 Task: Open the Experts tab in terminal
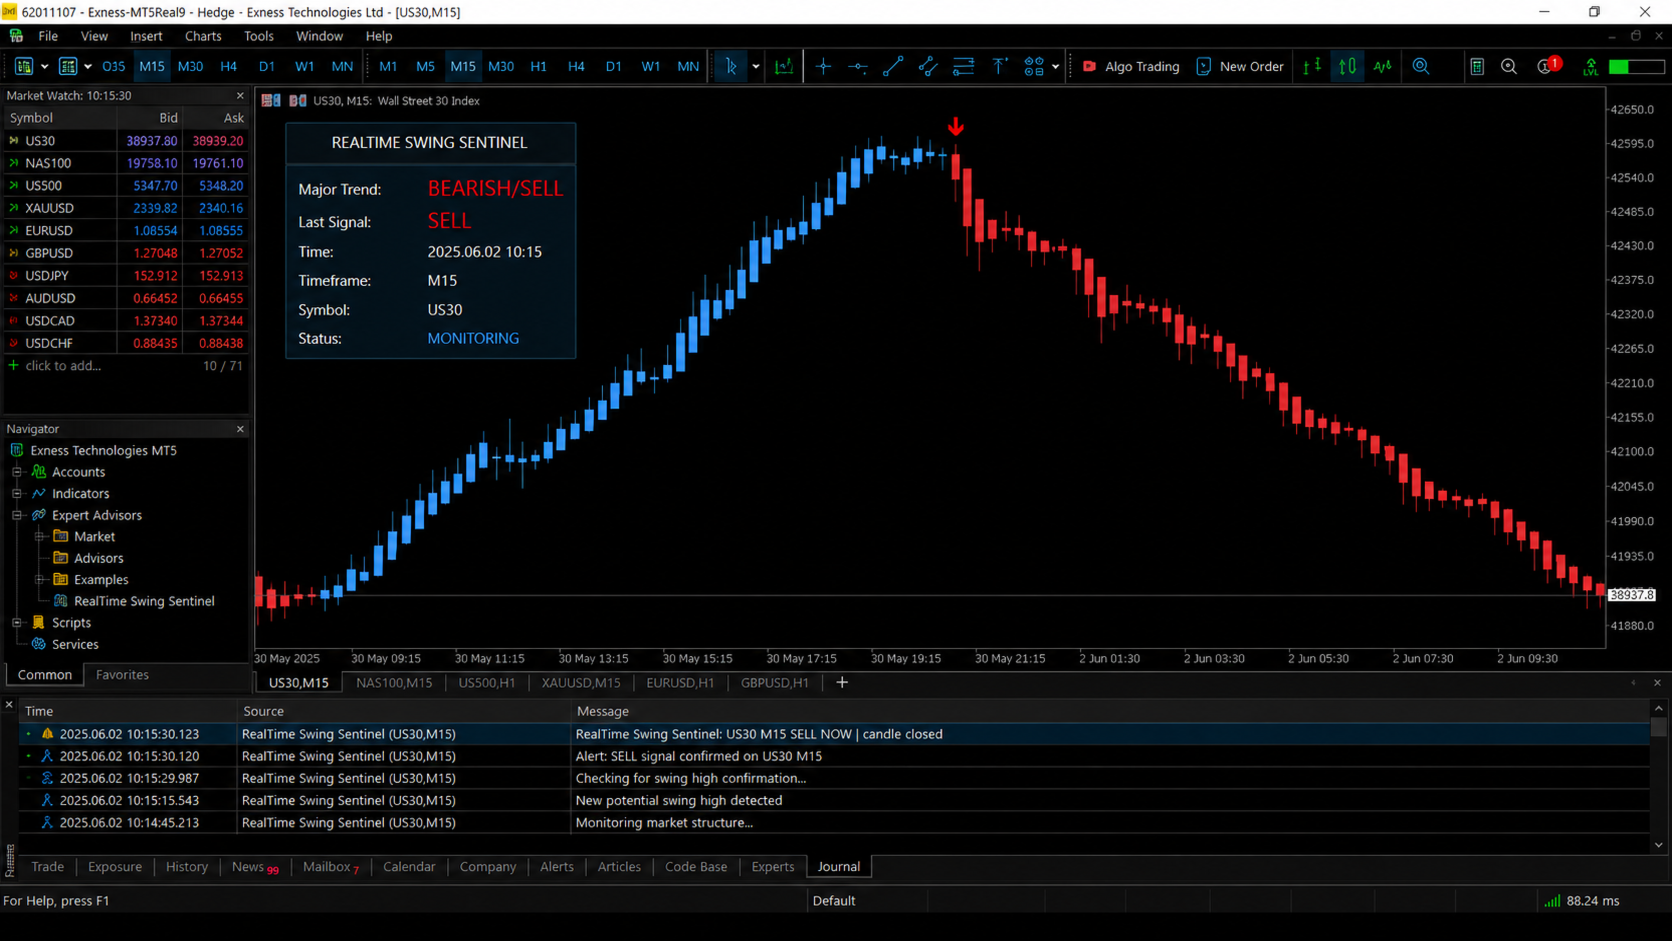(773, 867)
